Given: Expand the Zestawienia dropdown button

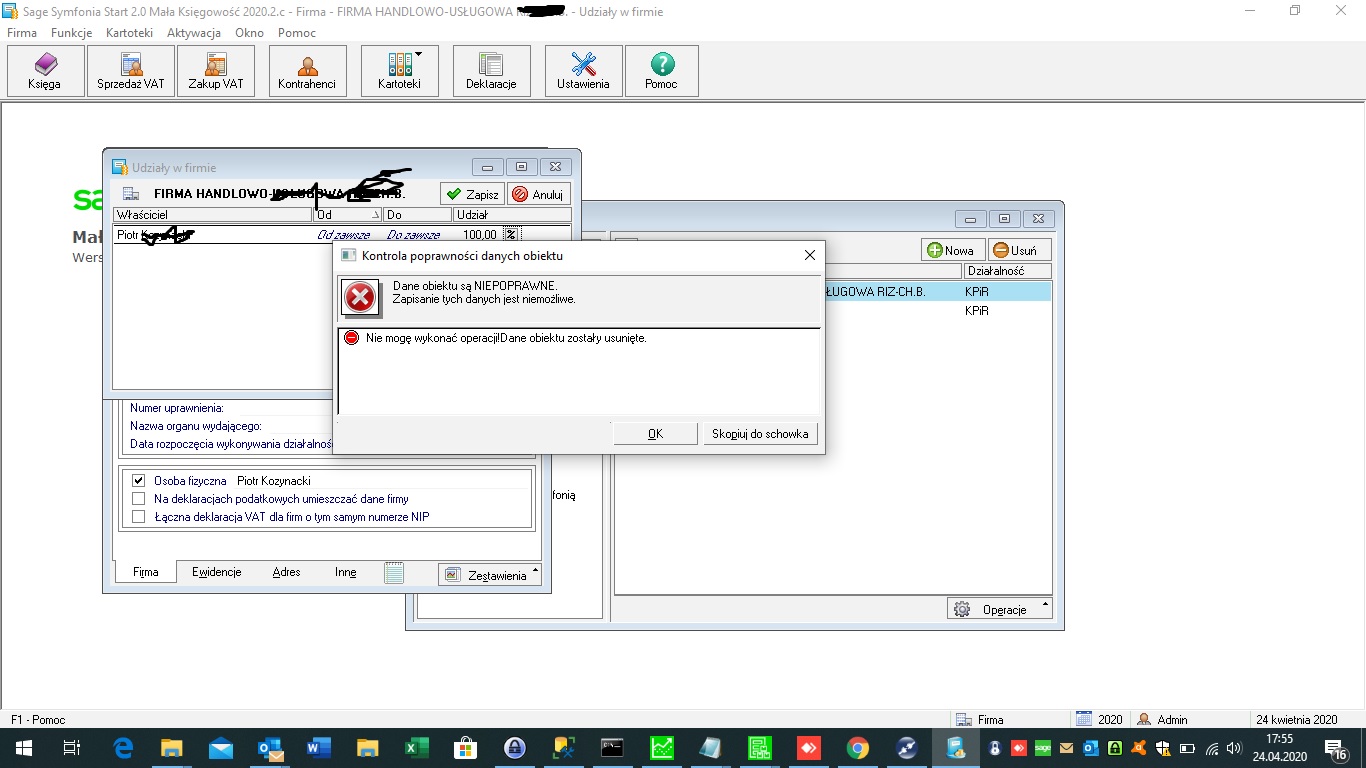Looking at the screenshot, I should (490, 575).
